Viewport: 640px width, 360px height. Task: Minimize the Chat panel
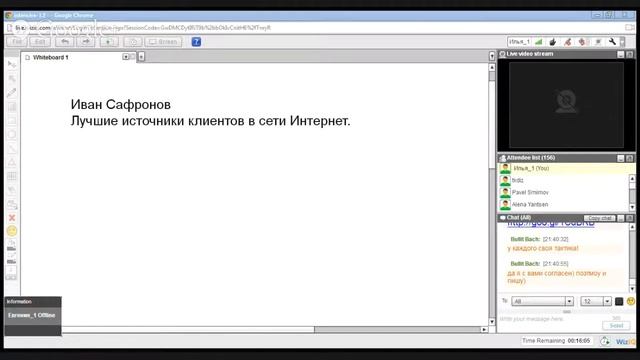[621, 218]
